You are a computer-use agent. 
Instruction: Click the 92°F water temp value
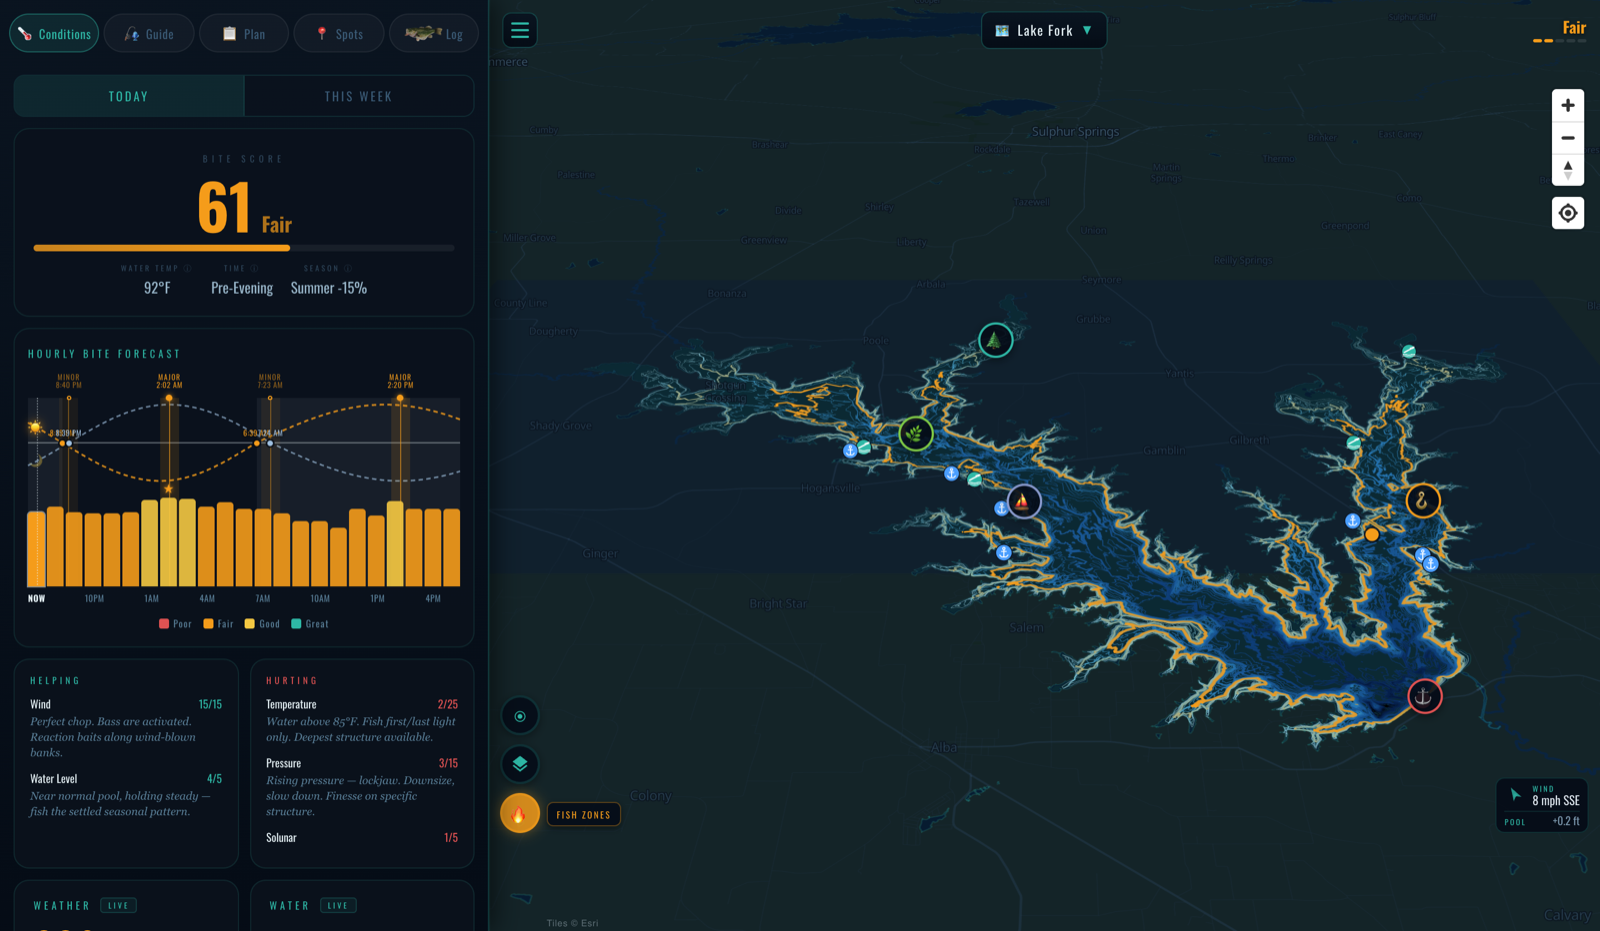pyautogui.click(x=157, y=288)
